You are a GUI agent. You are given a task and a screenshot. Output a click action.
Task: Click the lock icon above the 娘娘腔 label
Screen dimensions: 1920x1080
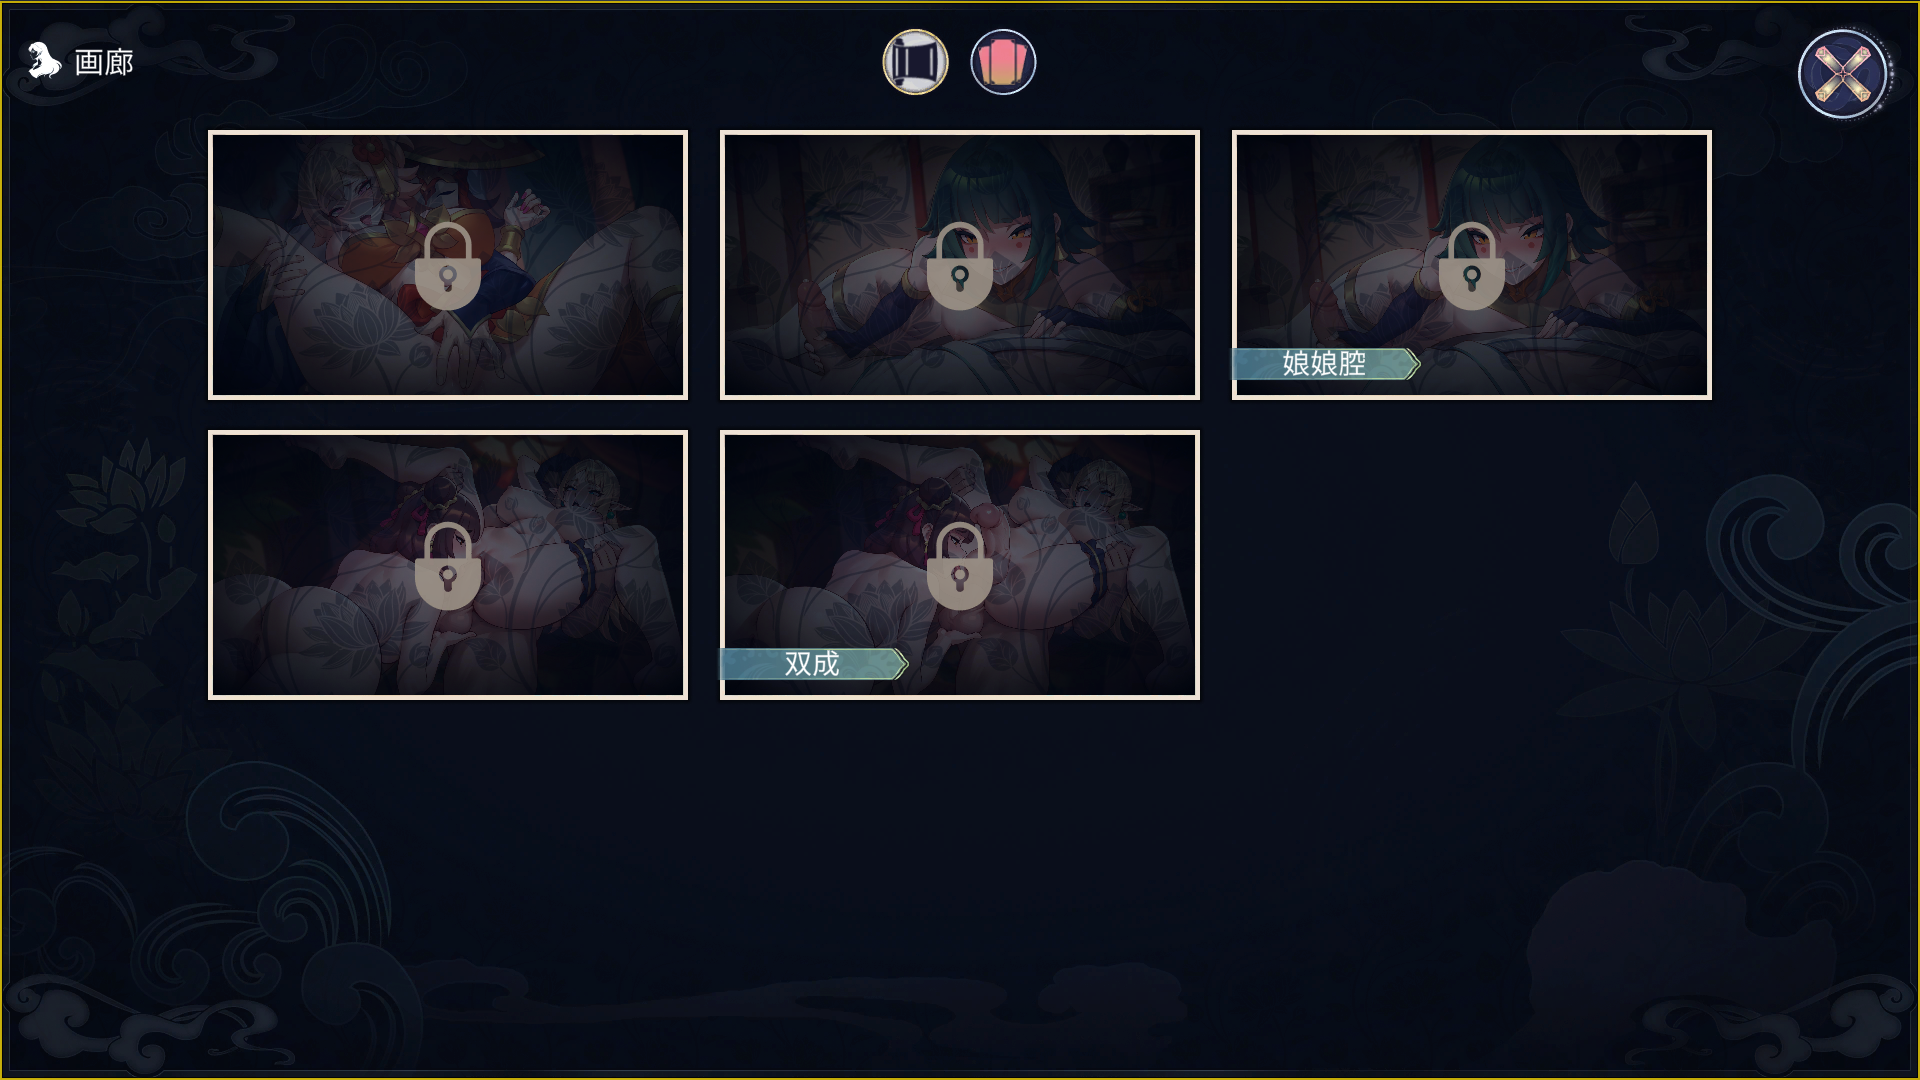pos(1471,266)
